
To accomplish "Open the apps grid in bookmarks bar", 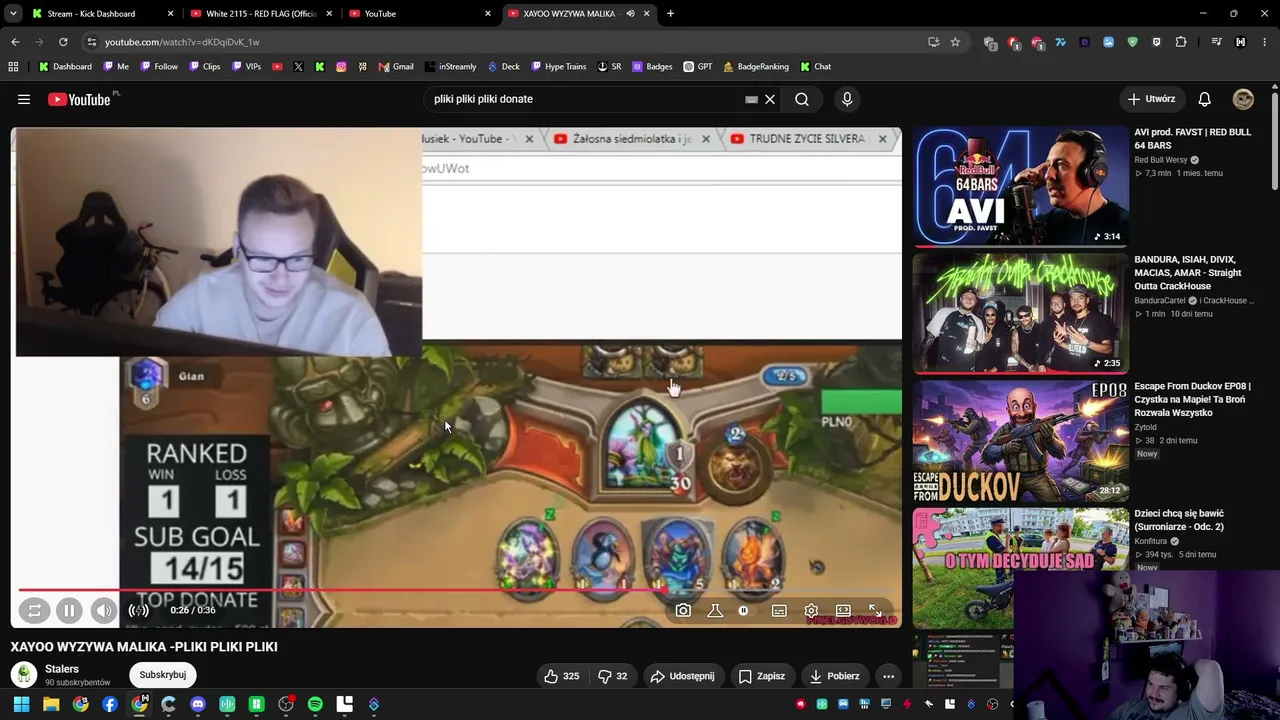I will point(13,67).
